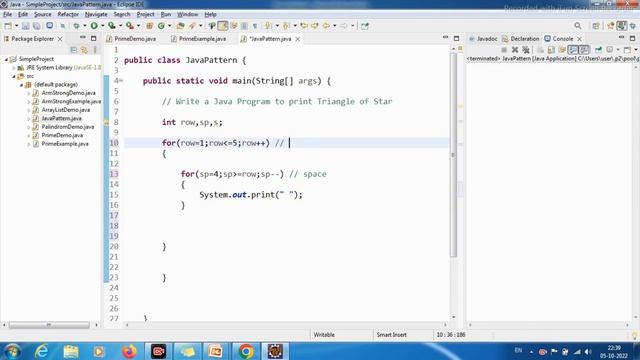640x360 pixels.
Task: Toggle Show Console on Standard Out
Action: pyautogui.click(x=573, y=50)
